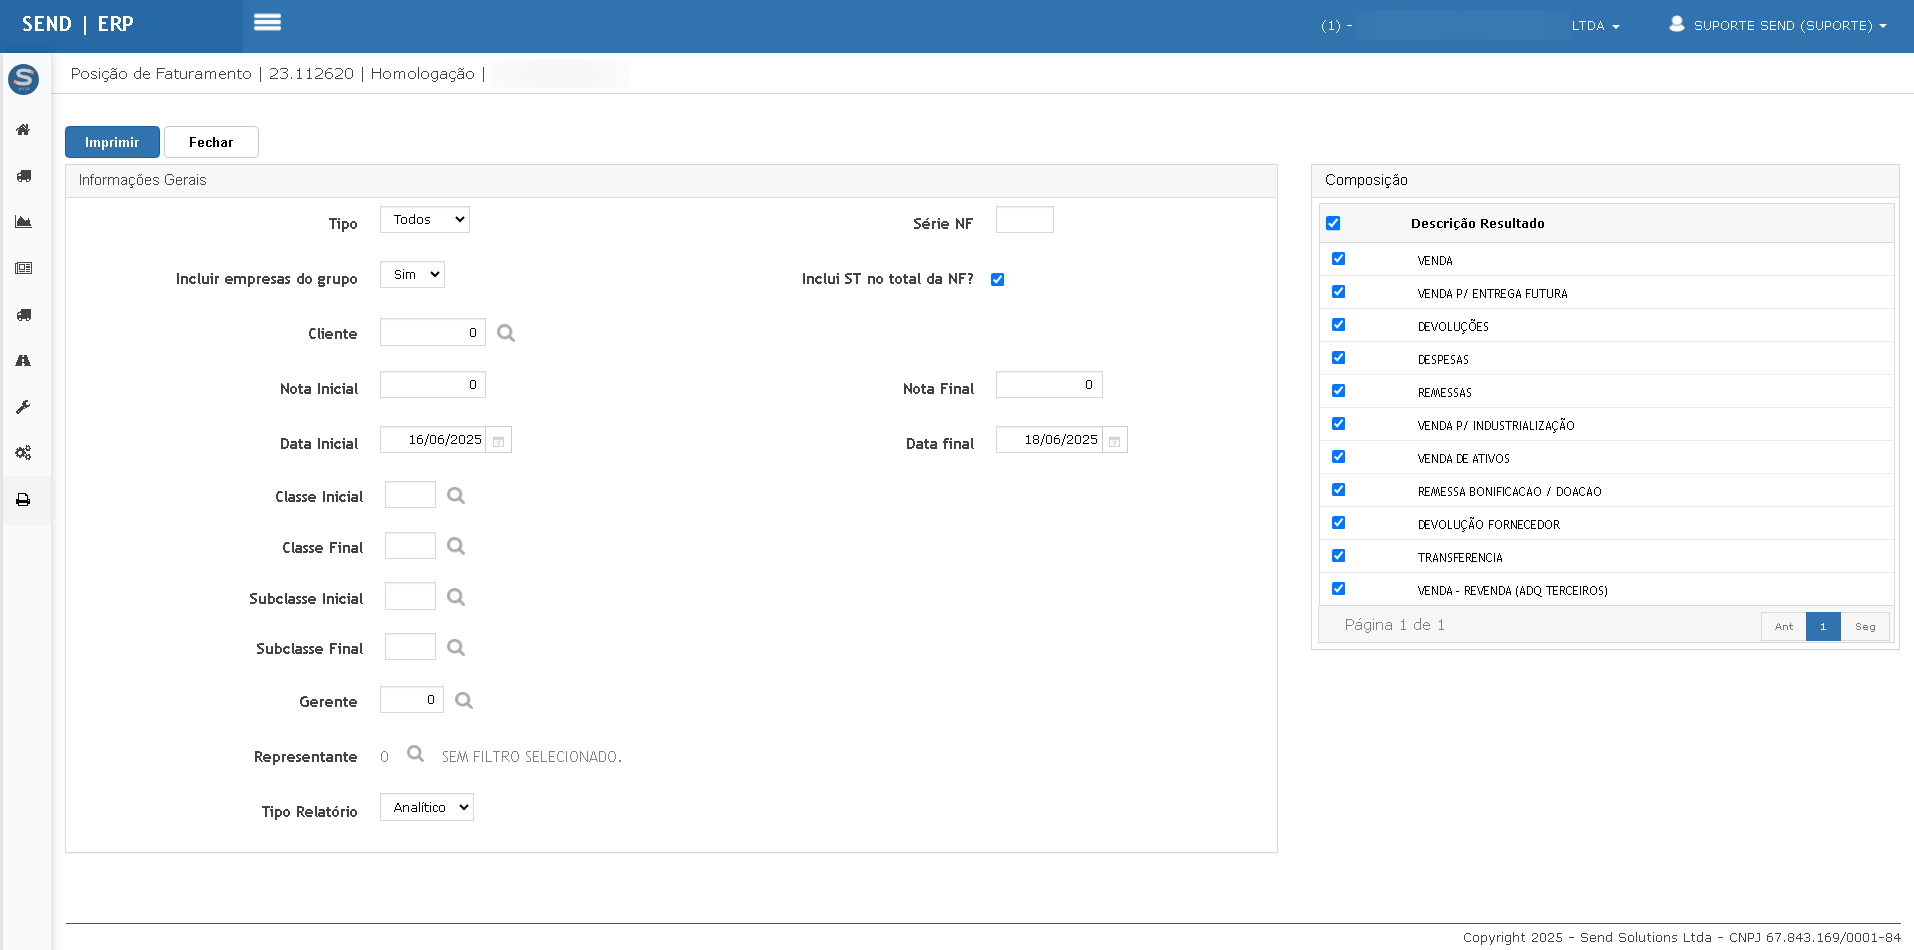Viewport: 1914px width, 950px height.
Task: Open the printer icon in sidebar
Action: [x=23, y=500]
